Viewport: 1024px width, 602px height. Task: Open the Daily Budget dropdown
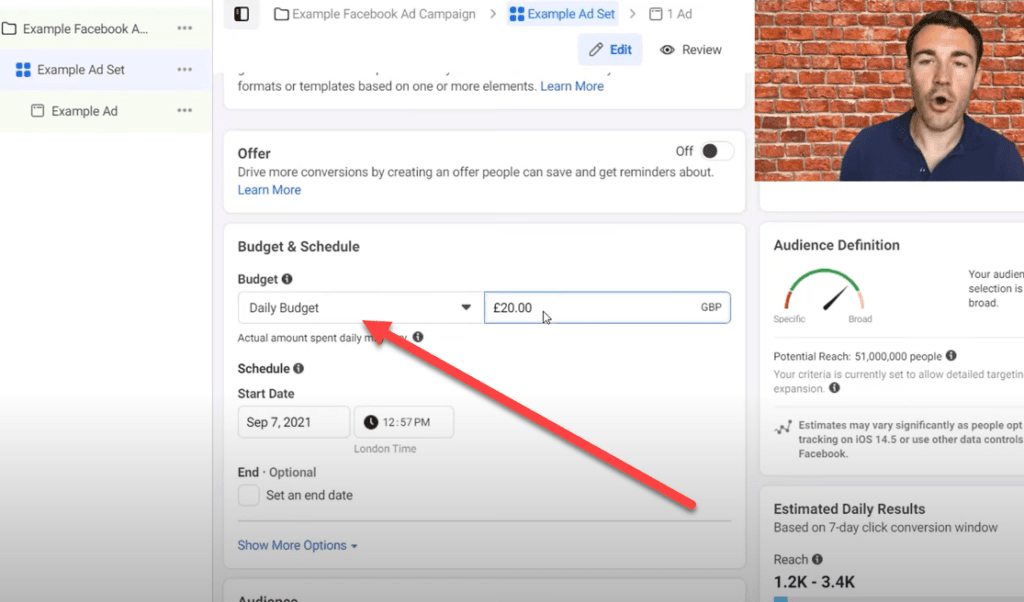click(x=360, y=308)
